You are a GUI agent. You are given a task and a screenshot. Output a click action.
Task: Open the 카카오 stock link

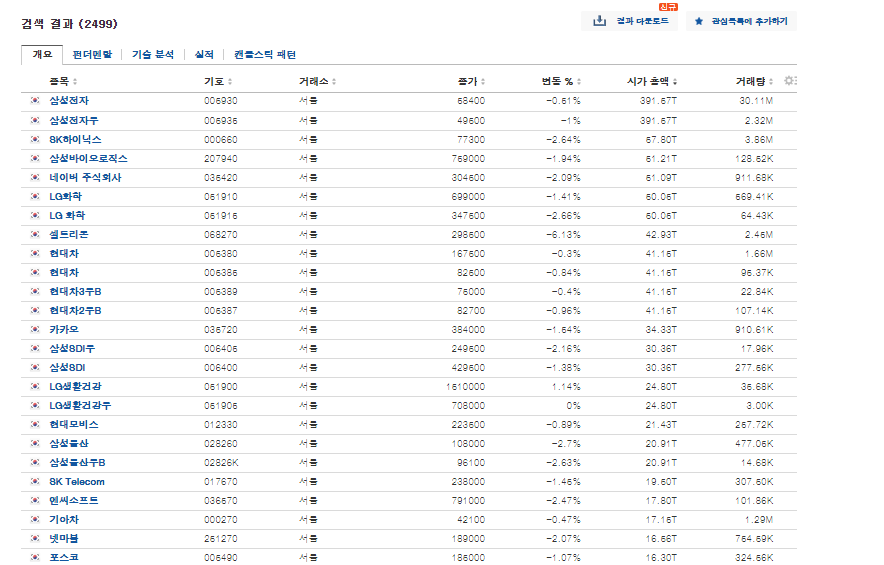tap(64, 329)
